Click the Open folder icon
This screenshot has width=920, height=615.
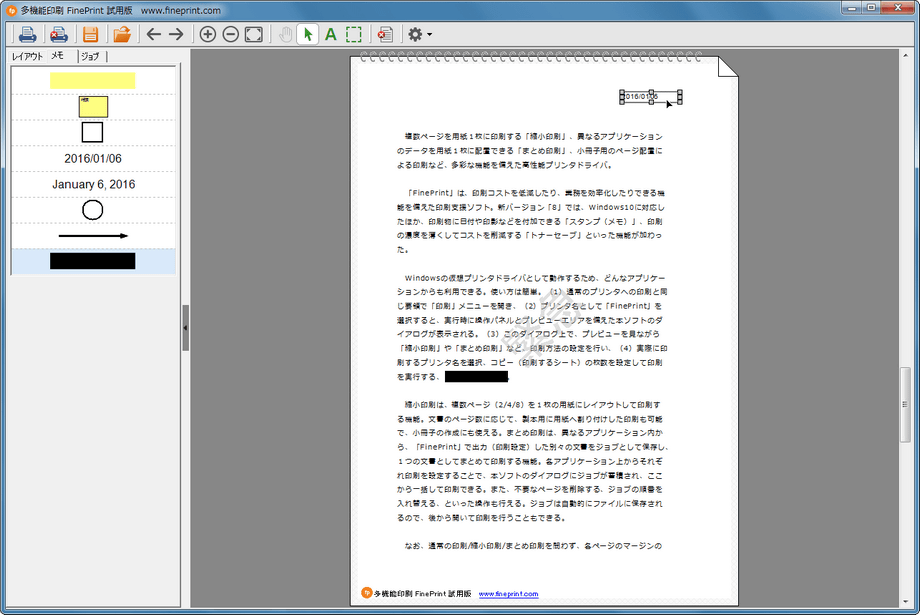(x=122, y=35)
